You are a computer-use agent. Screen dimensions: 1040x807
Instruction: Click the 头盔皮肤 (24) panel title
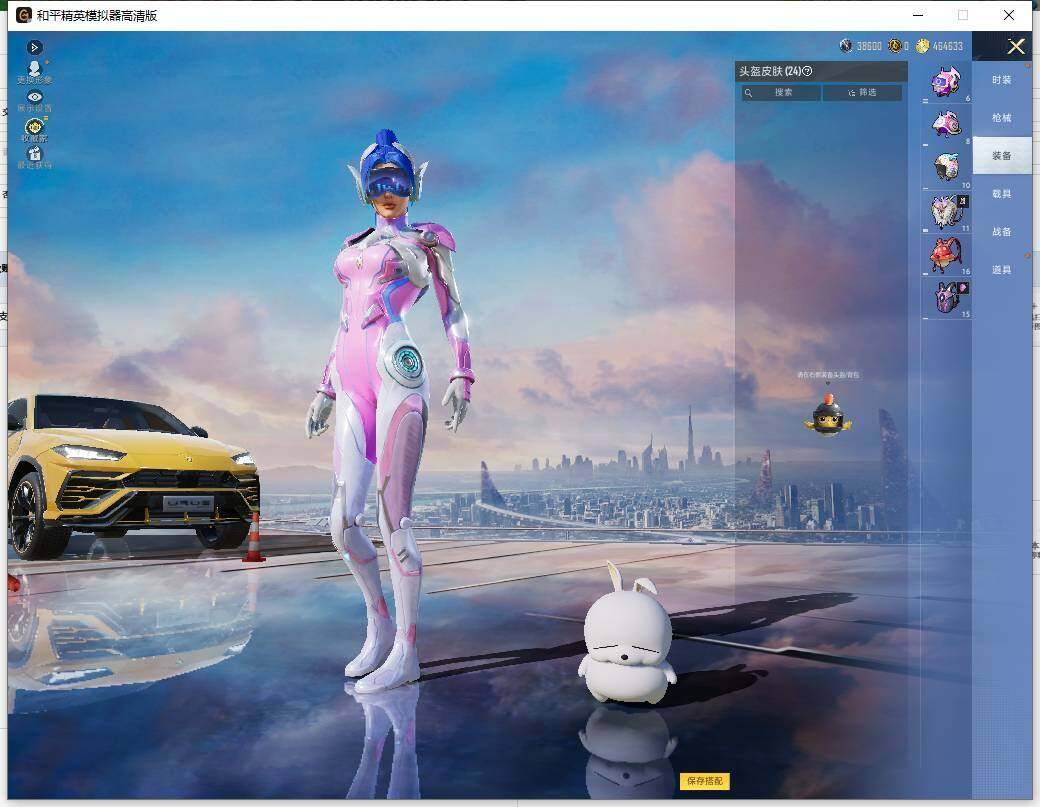[770, 71]
